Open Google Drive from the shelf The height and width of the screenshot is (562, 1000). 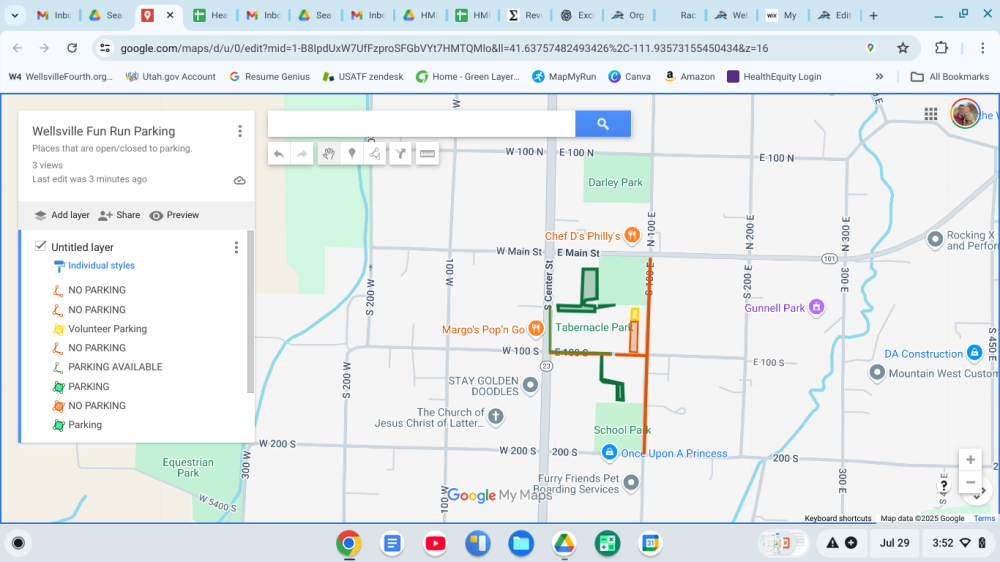[x=564, y=544]
